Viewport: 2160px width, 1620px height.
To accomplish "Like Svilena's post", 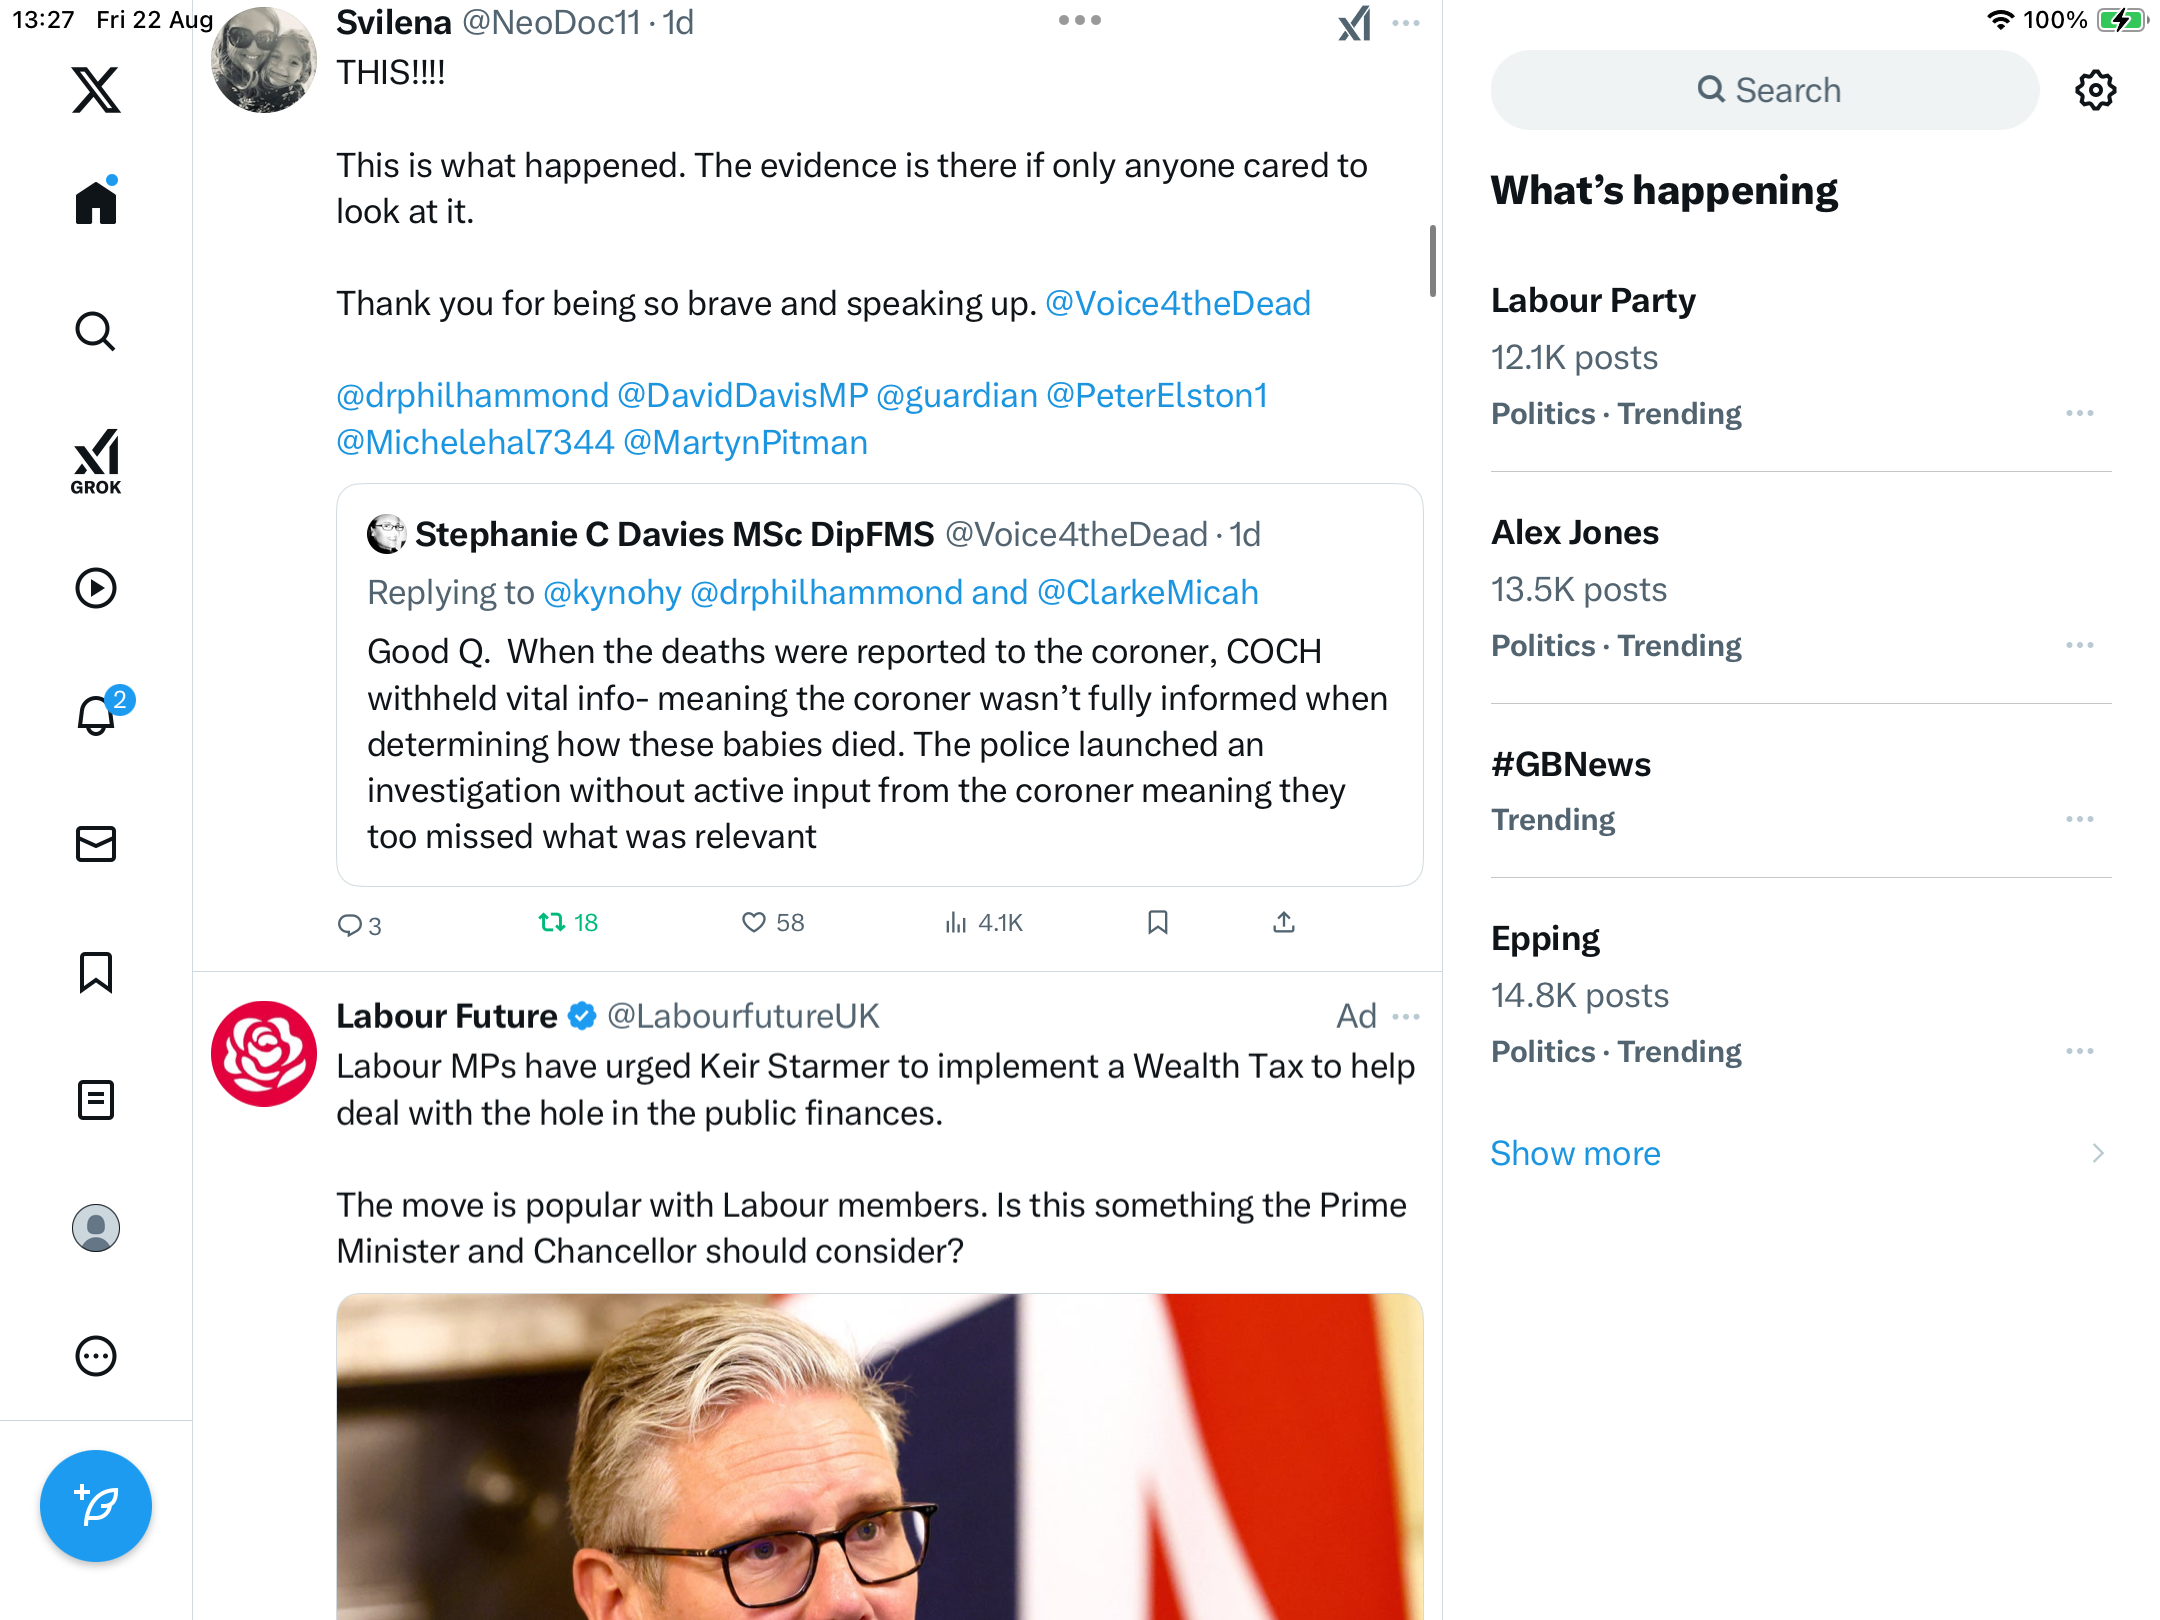I will [x=754, y=922].
